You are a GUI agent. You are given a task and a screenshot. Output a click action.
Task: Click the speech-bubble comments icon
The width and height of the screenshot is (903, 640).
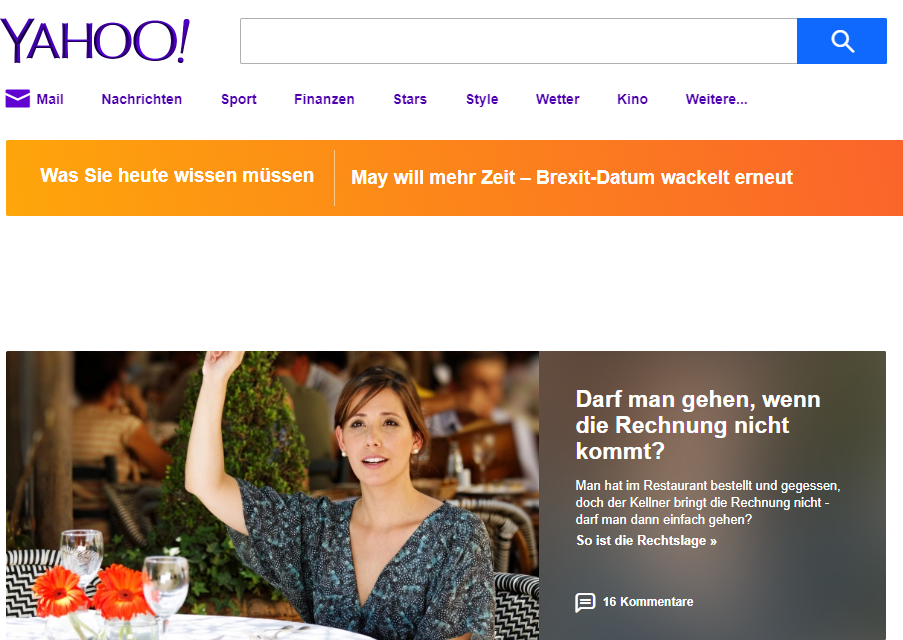[x=585, y=602]
